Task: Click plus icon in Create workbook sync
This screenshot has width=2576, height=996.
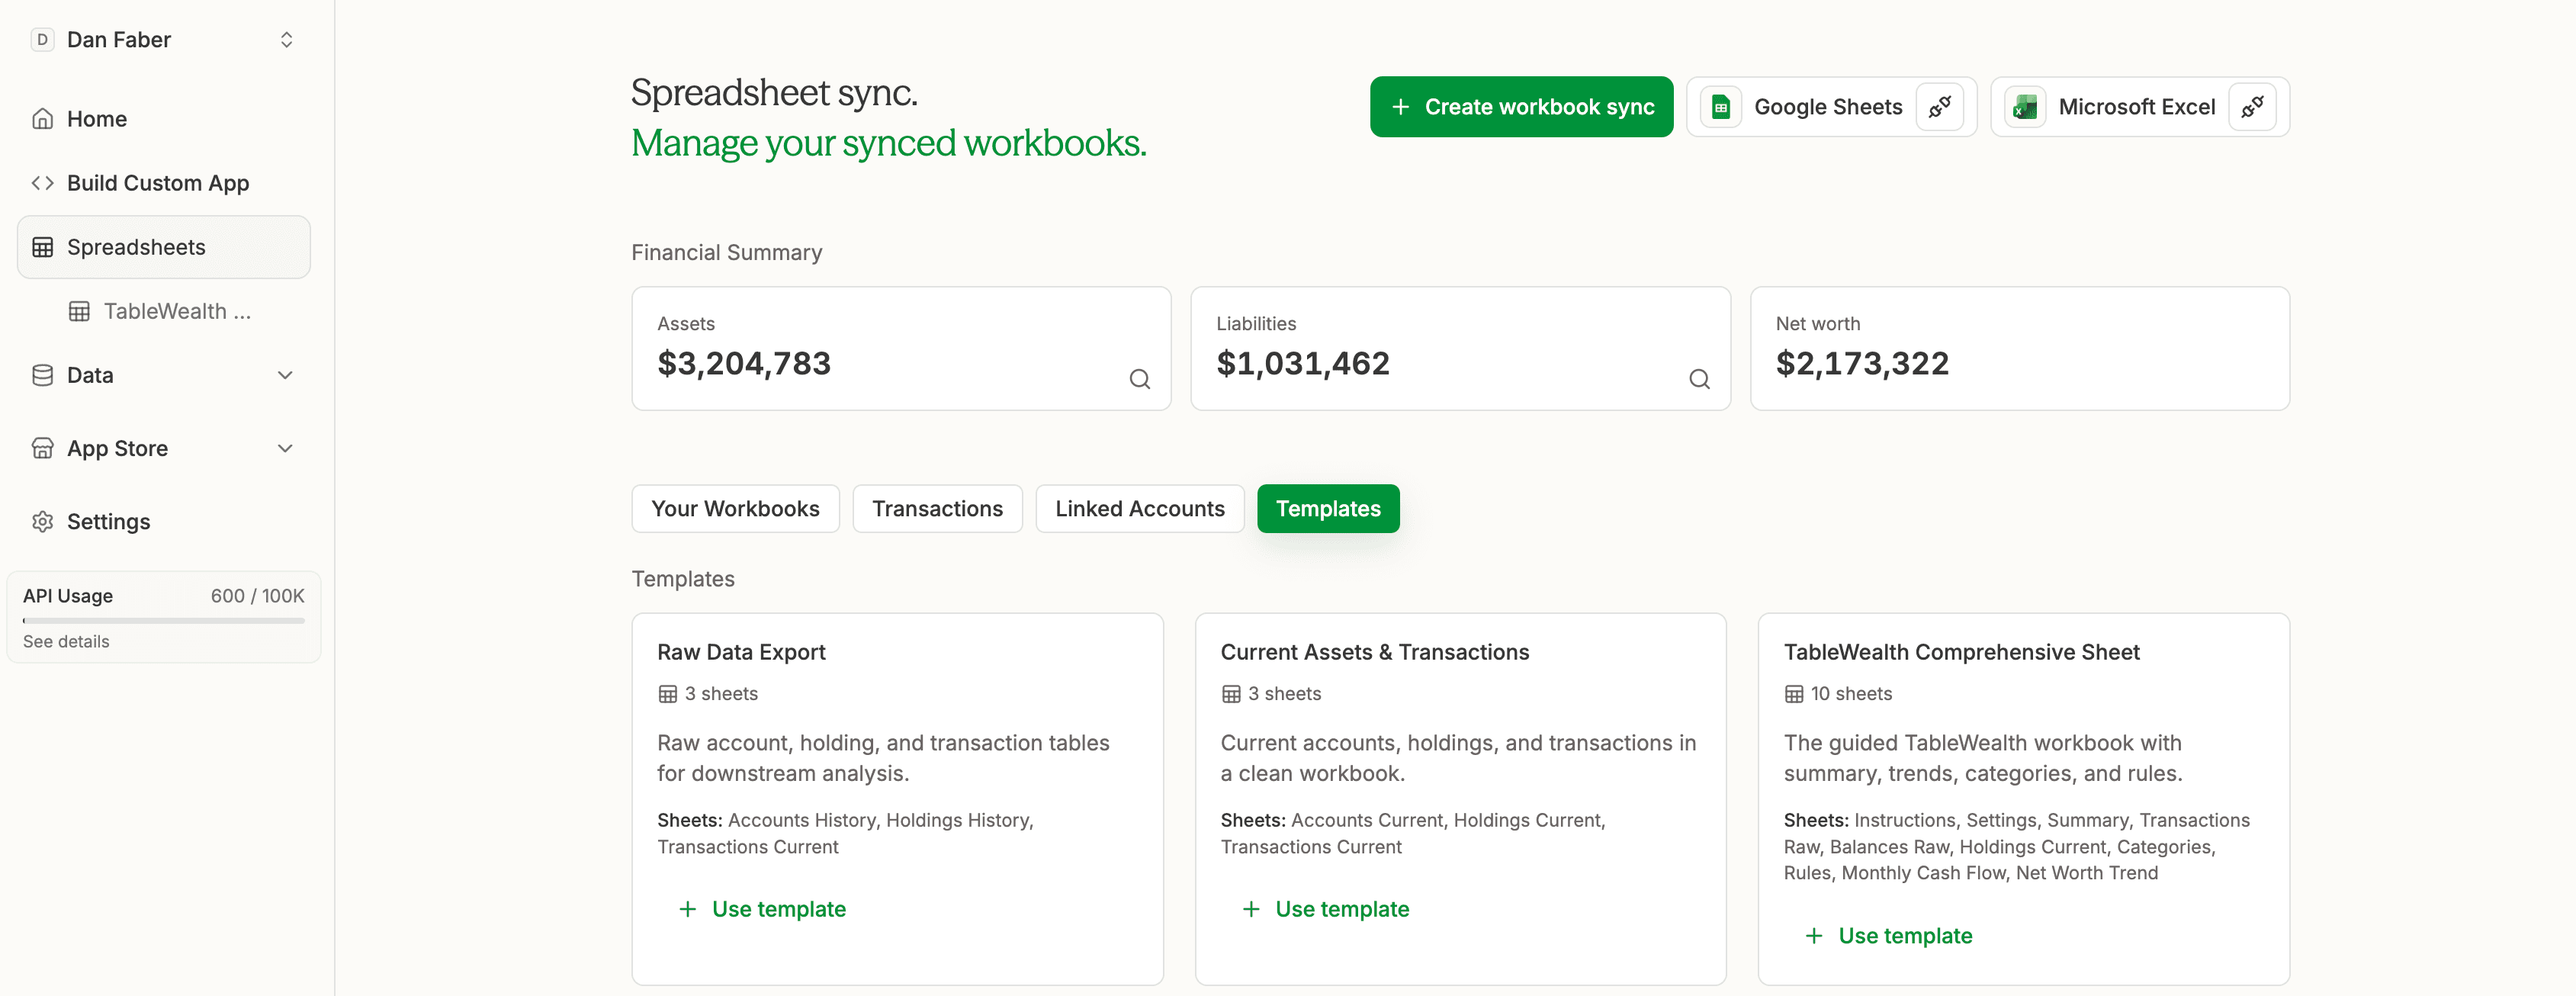Action: 1400,107
